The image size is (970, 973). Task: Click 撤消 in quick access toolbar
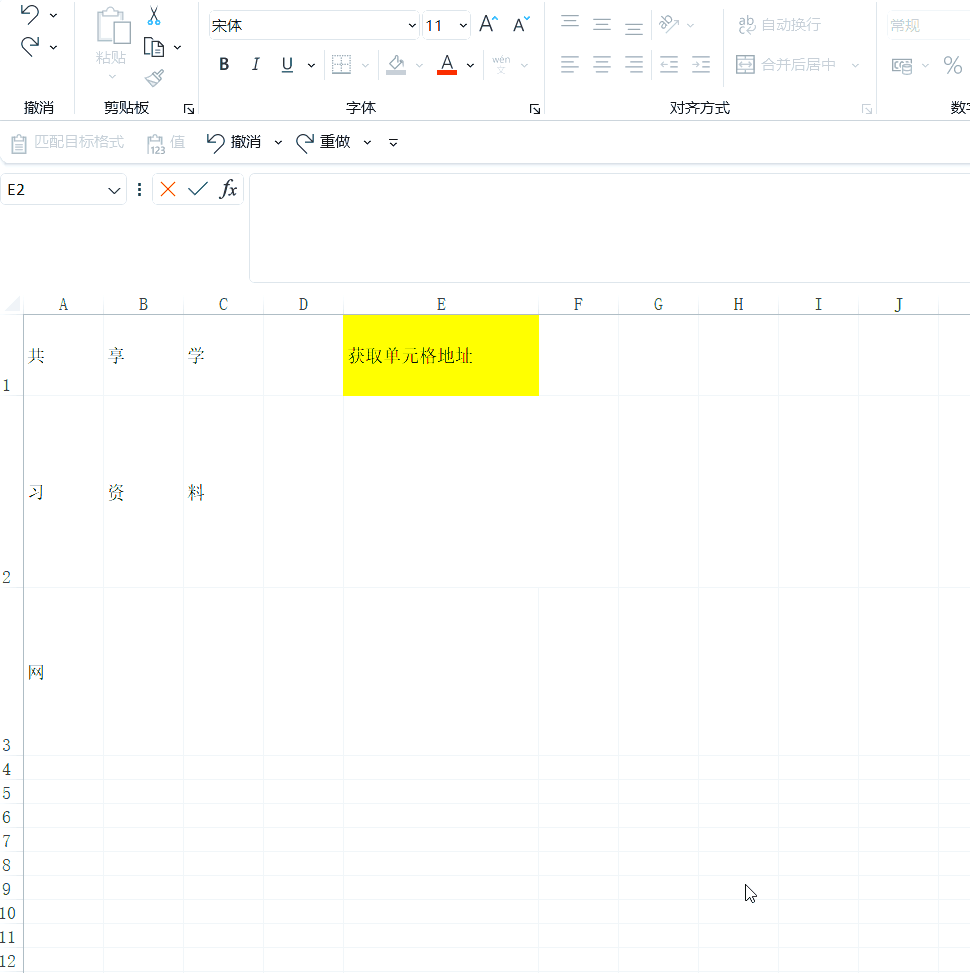pos(233,143)
